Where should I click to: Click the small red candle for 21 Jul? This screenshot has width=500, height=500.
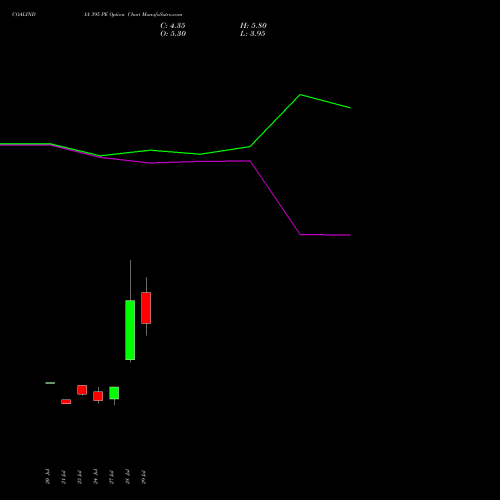click(x=66, y=402)
